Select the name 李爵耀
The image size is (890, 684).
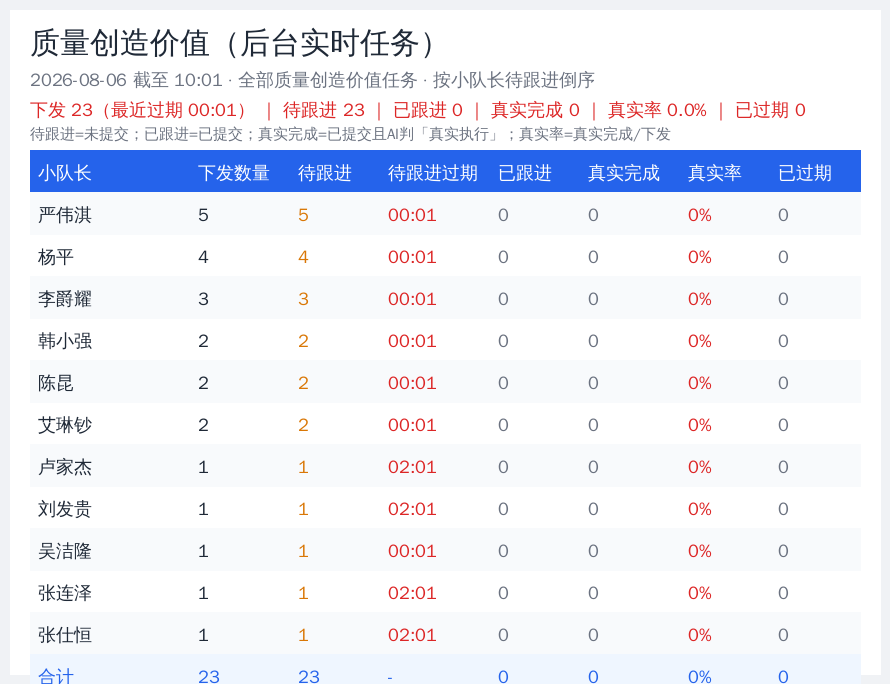[65, 299]
